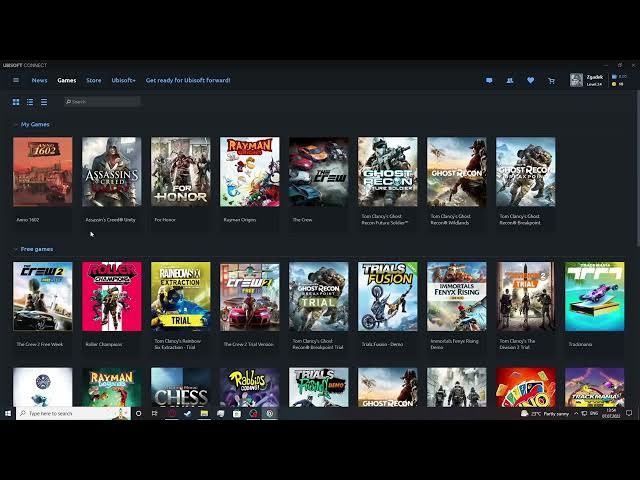Open Trials Fusion Demo cover

(x=387, y=296)
